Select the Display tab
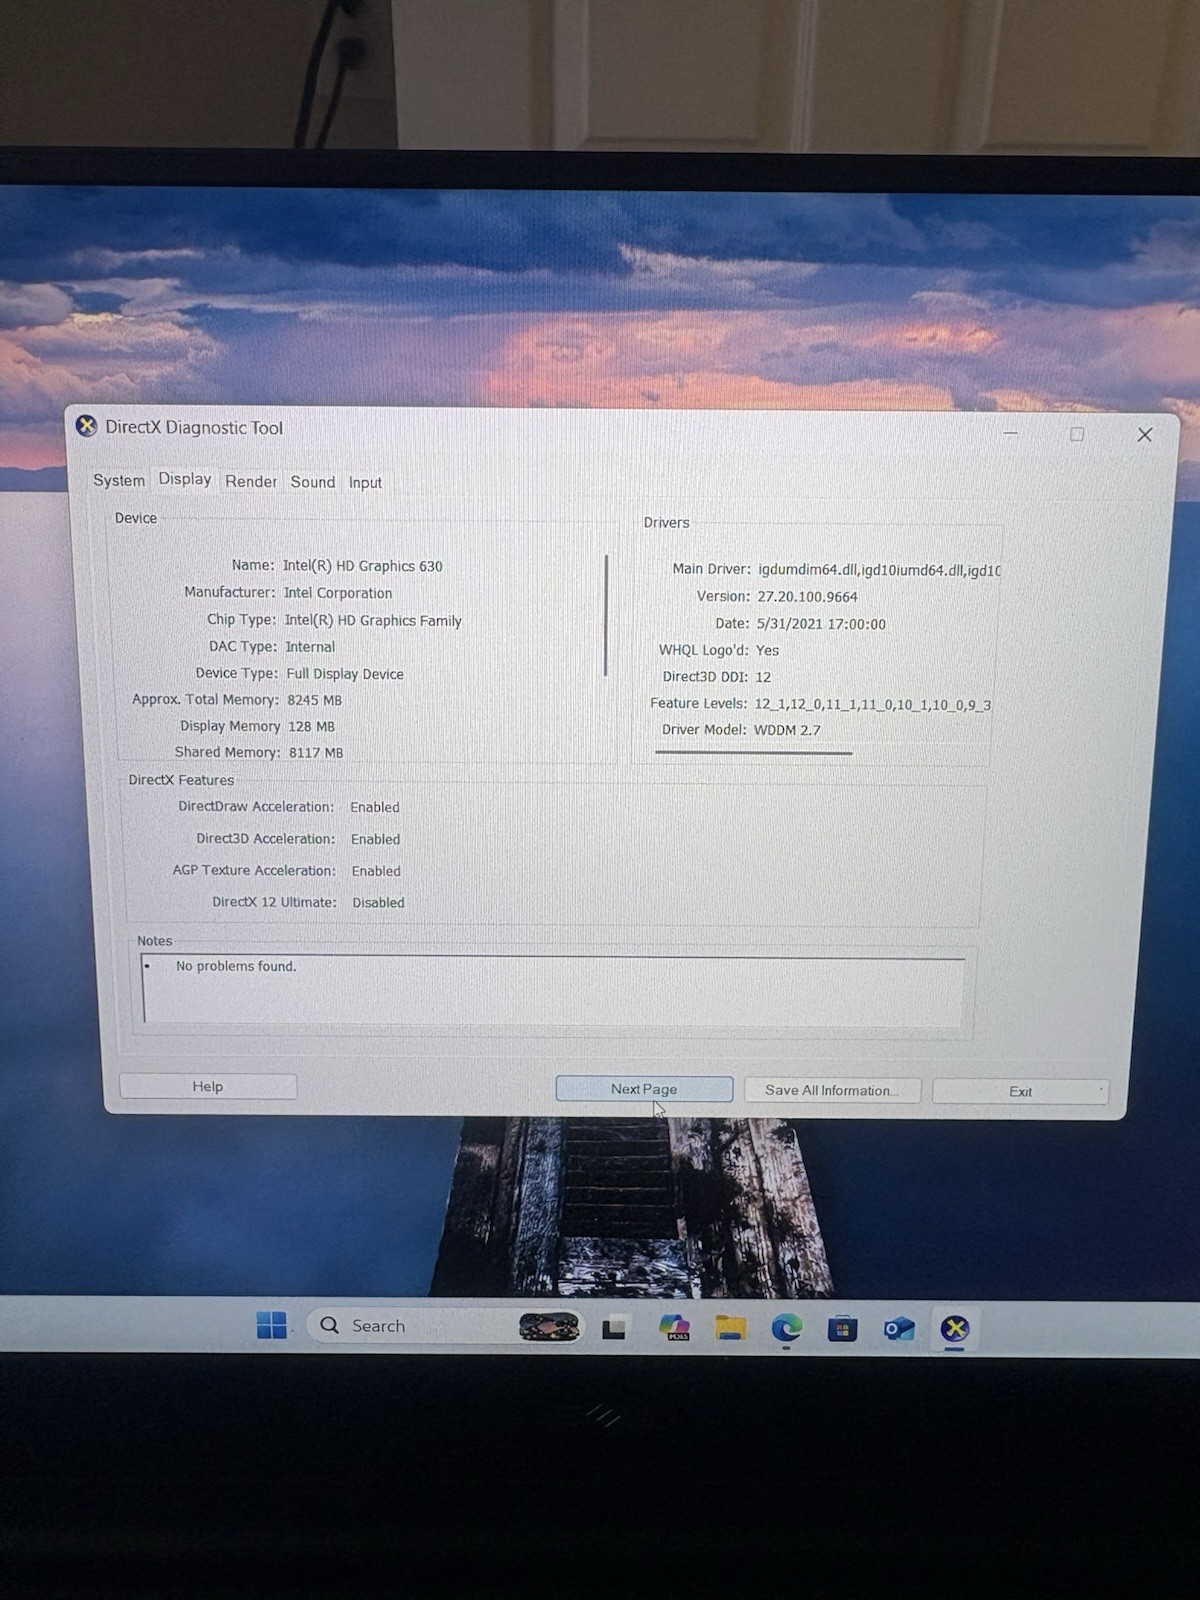Viewport: 1200px width, 1600px height. coord(185,479)
